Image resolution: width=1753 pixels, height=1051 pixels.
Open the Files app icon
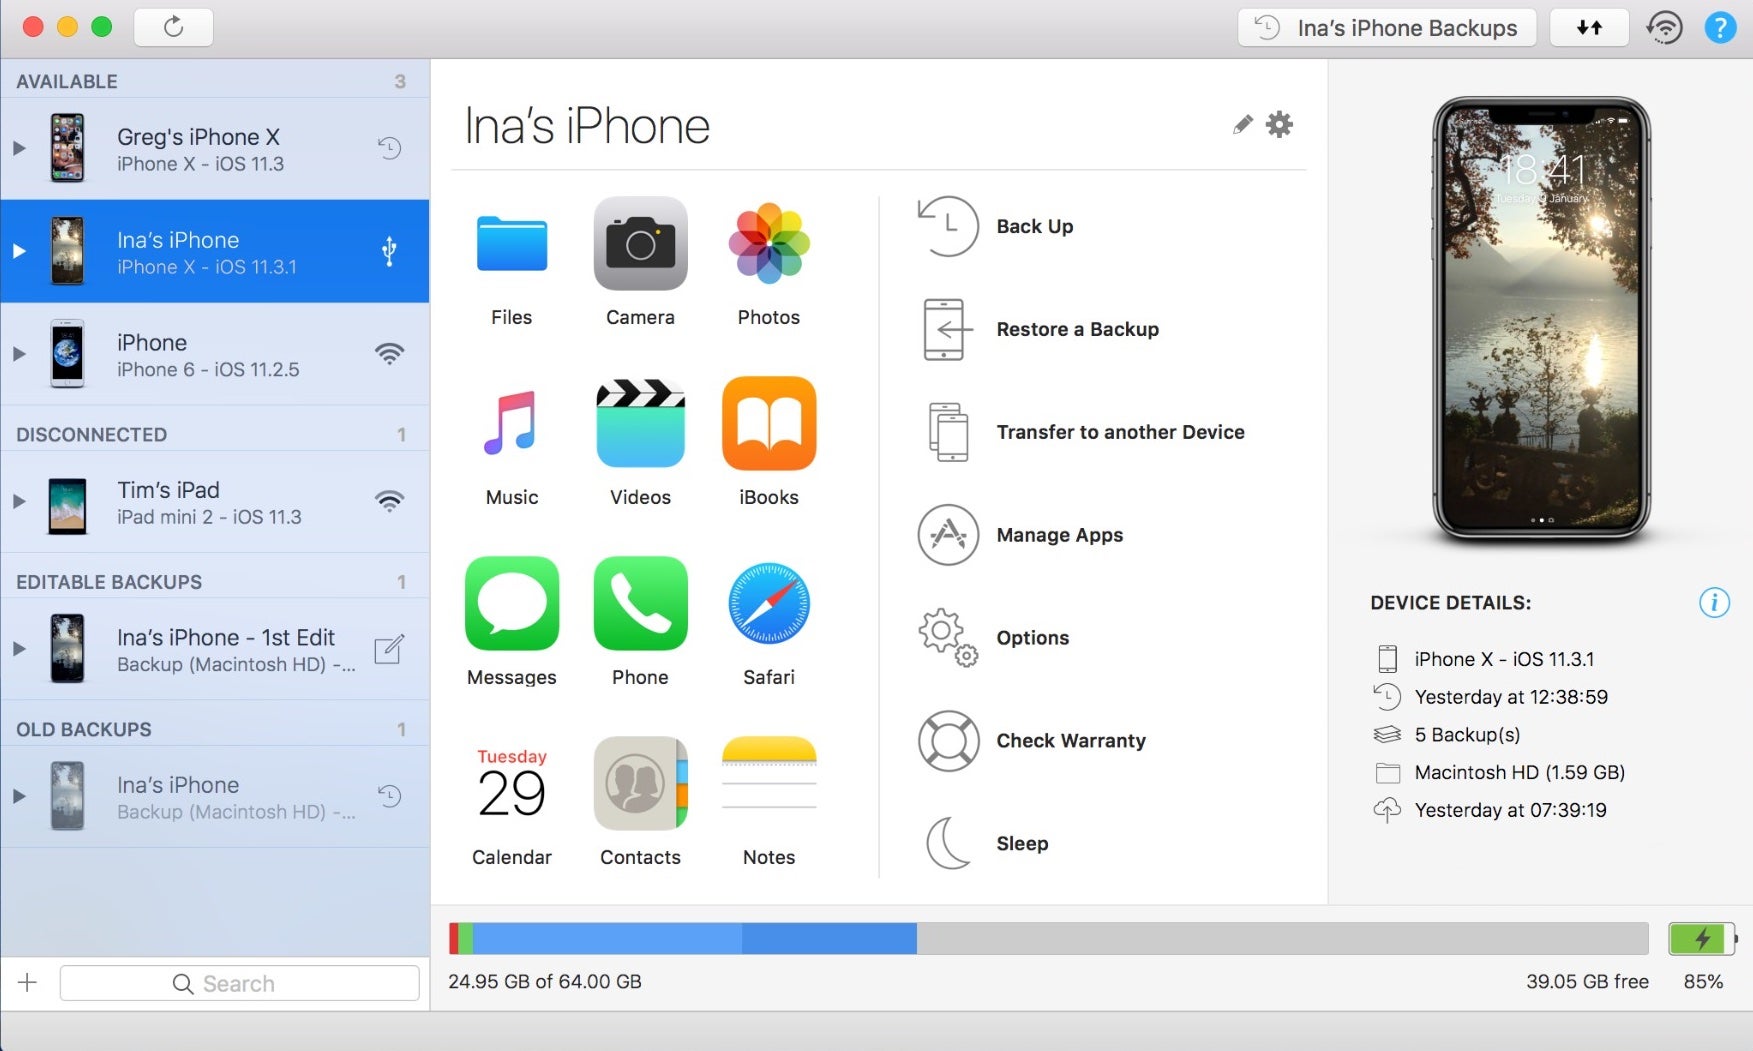(511, 243)
